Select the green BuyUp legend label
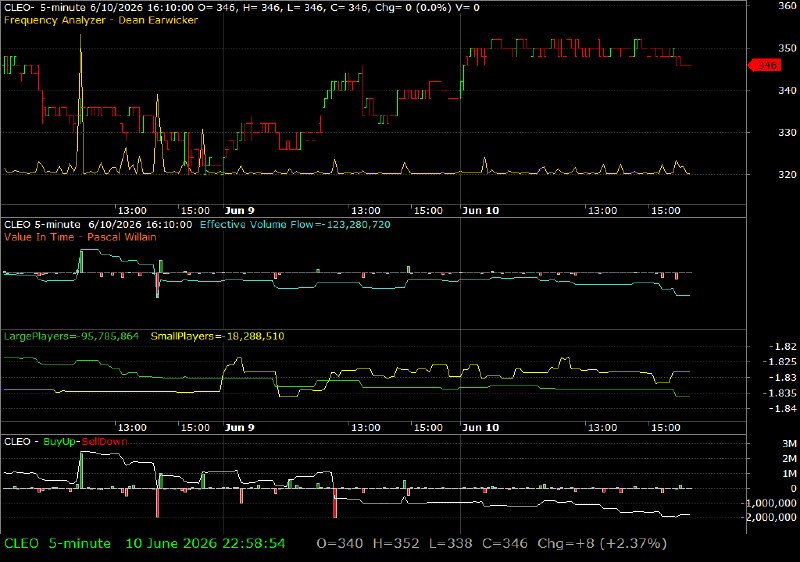This screenshot has width=800, height=562. 60,442
